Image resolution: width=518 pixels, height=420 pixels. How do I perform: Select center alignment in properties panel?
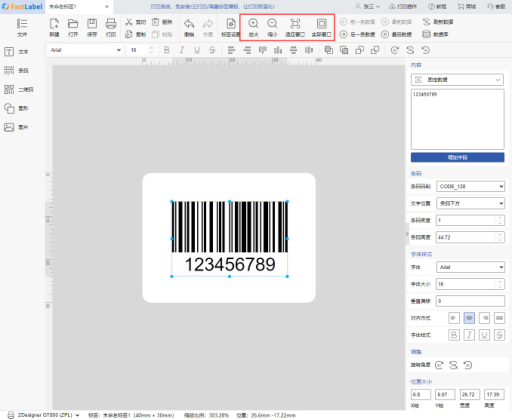(x=469, y=318)
